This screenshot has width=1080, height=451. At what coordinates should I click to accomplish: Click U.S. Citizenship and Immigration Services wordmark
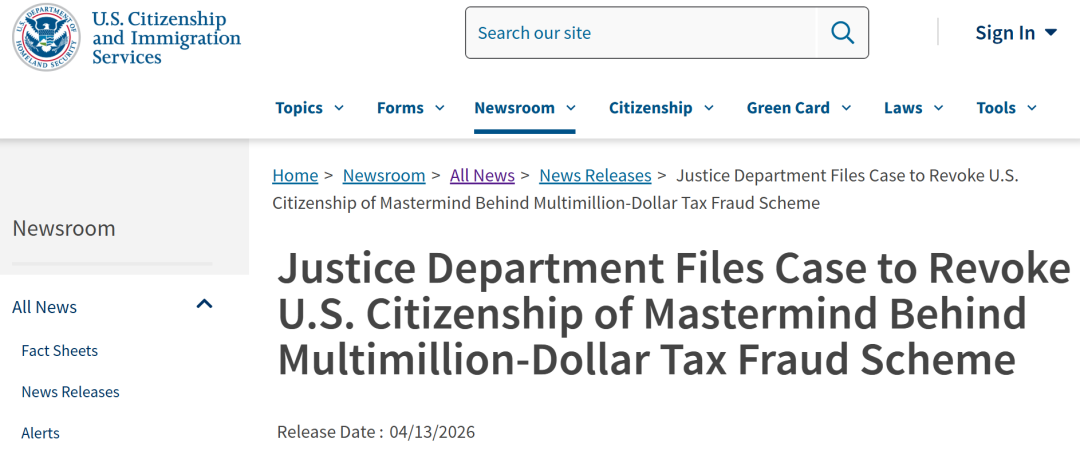click(x=165, y=38)
